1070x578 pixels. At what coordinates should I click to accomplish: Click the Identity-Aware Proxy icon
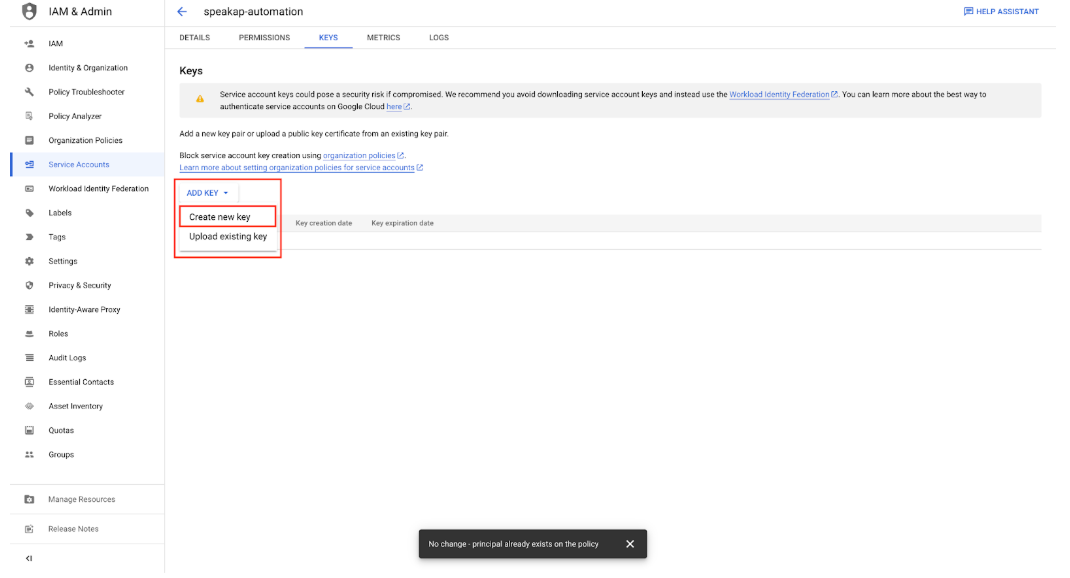click(x=29, y=310)
